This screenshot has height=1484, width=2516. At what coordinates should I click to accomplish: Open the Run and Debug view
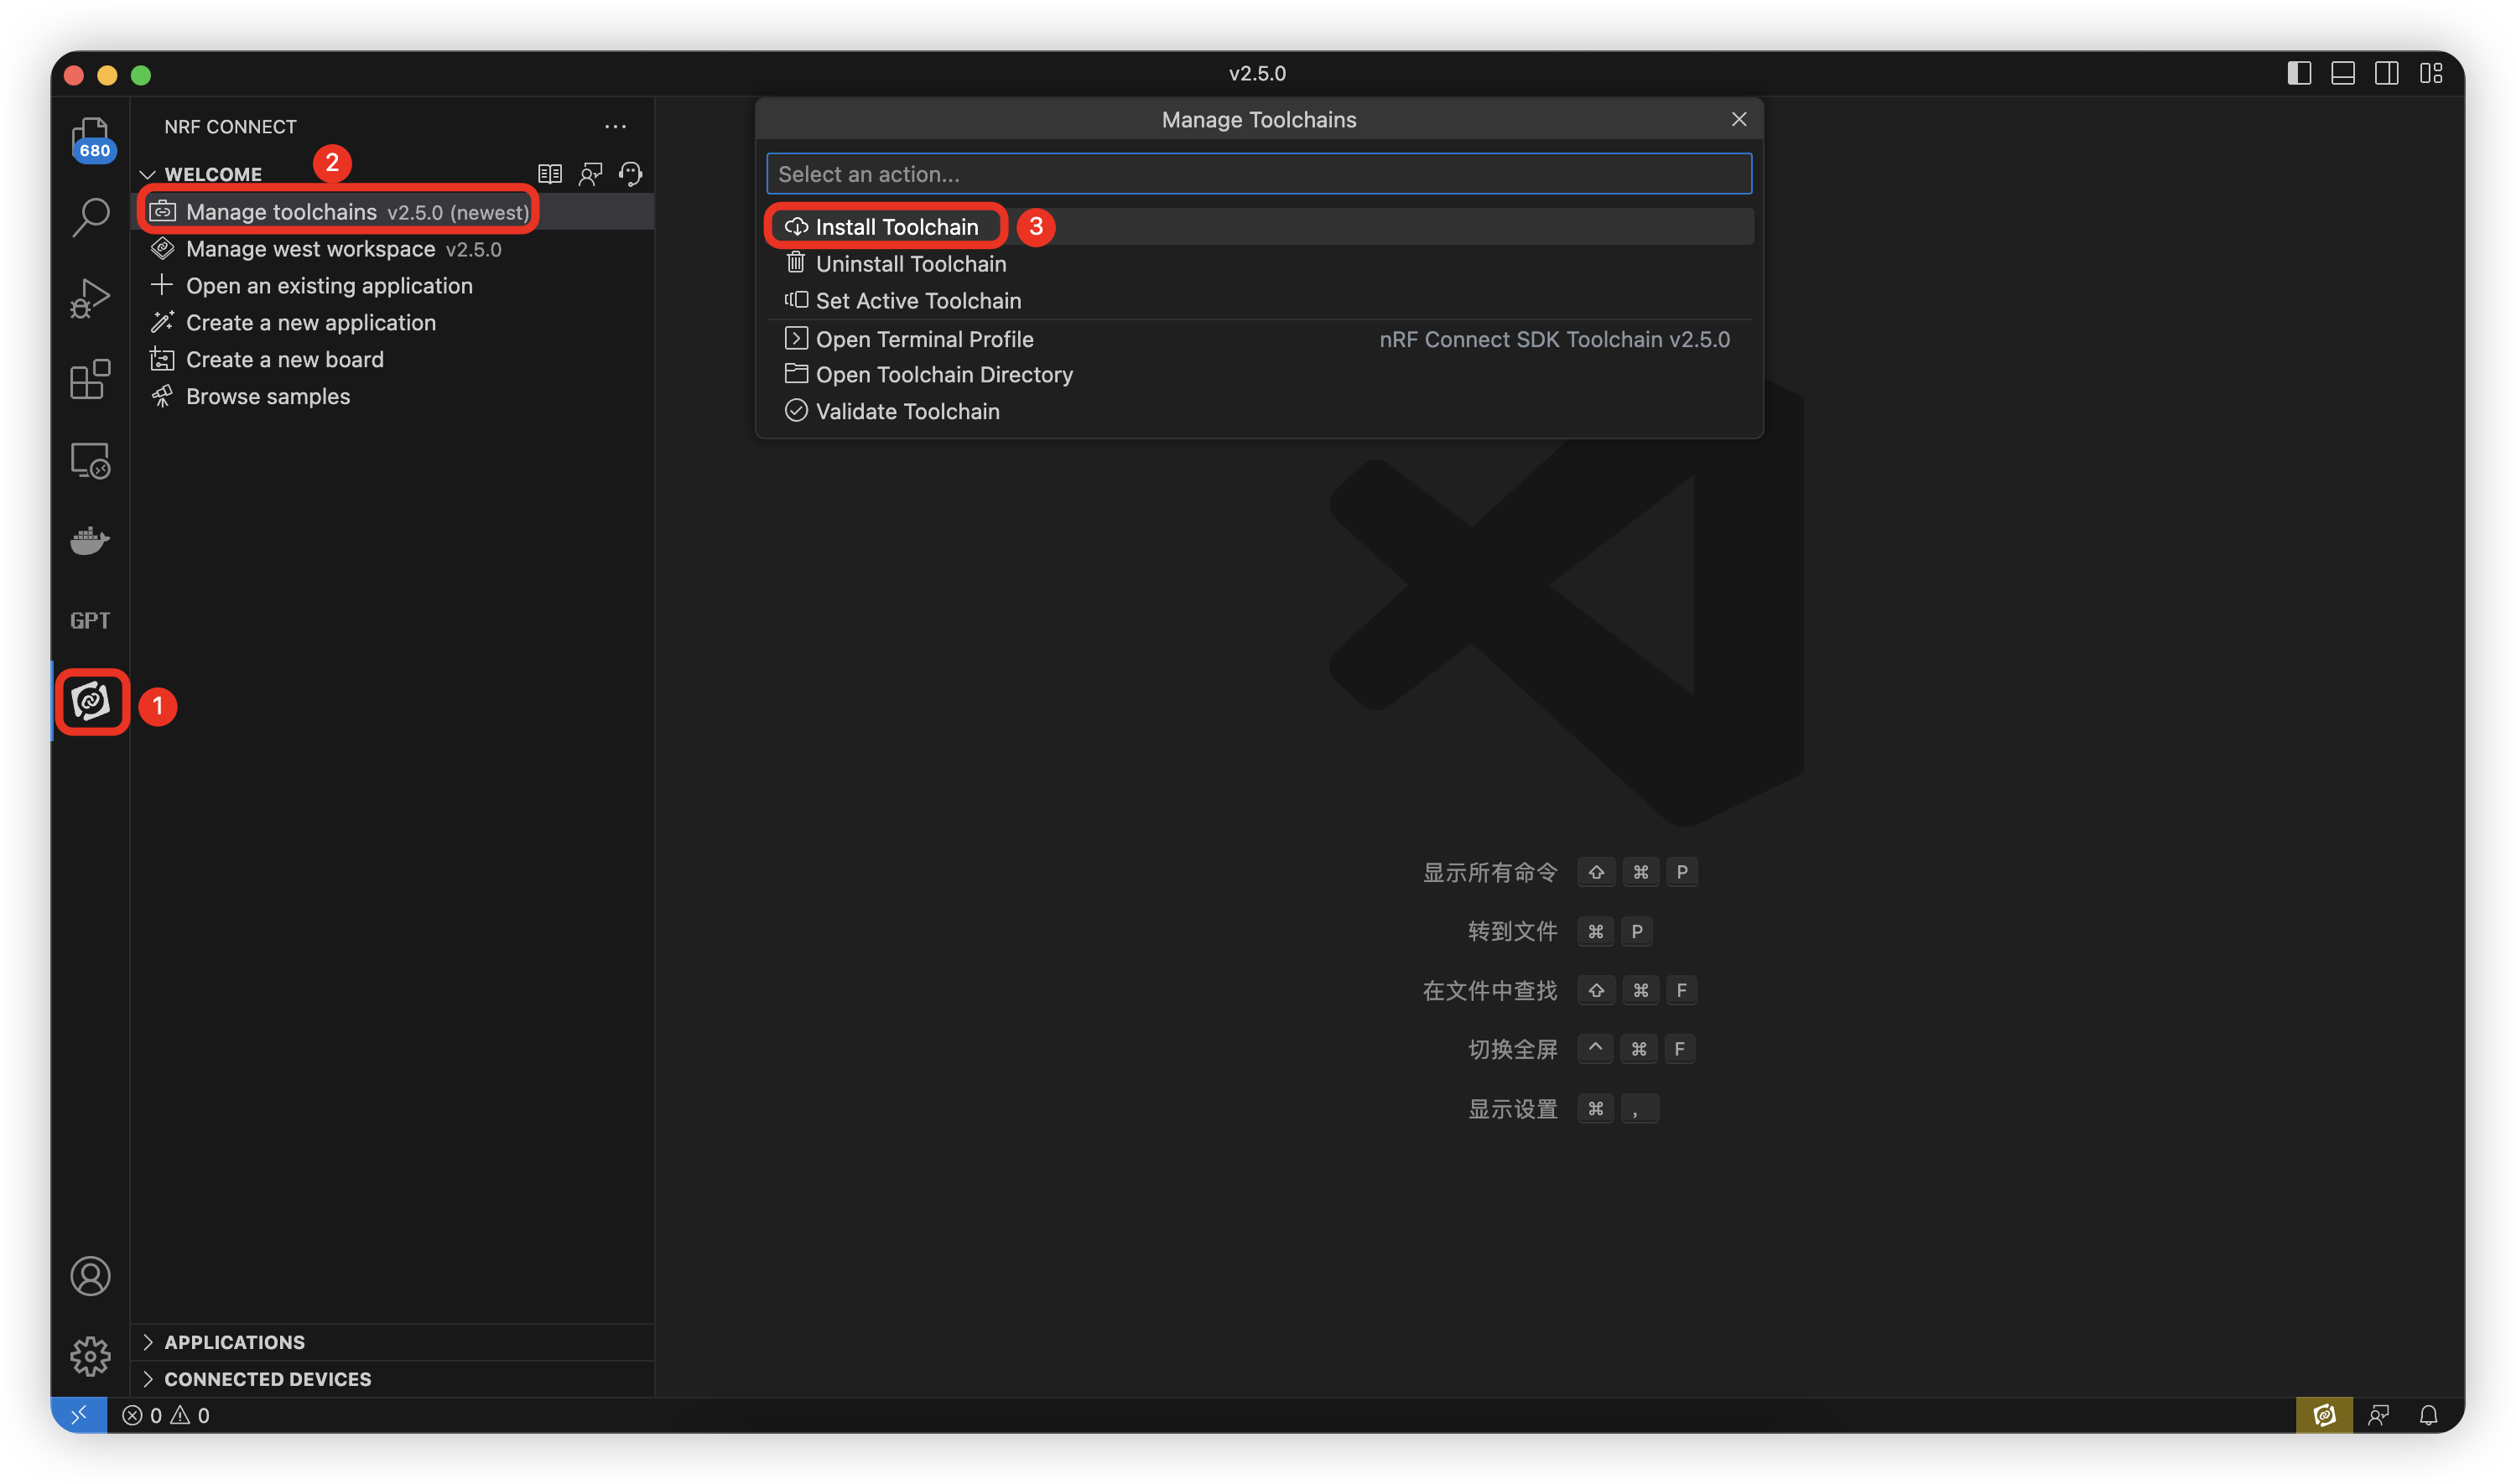[91, 299]
